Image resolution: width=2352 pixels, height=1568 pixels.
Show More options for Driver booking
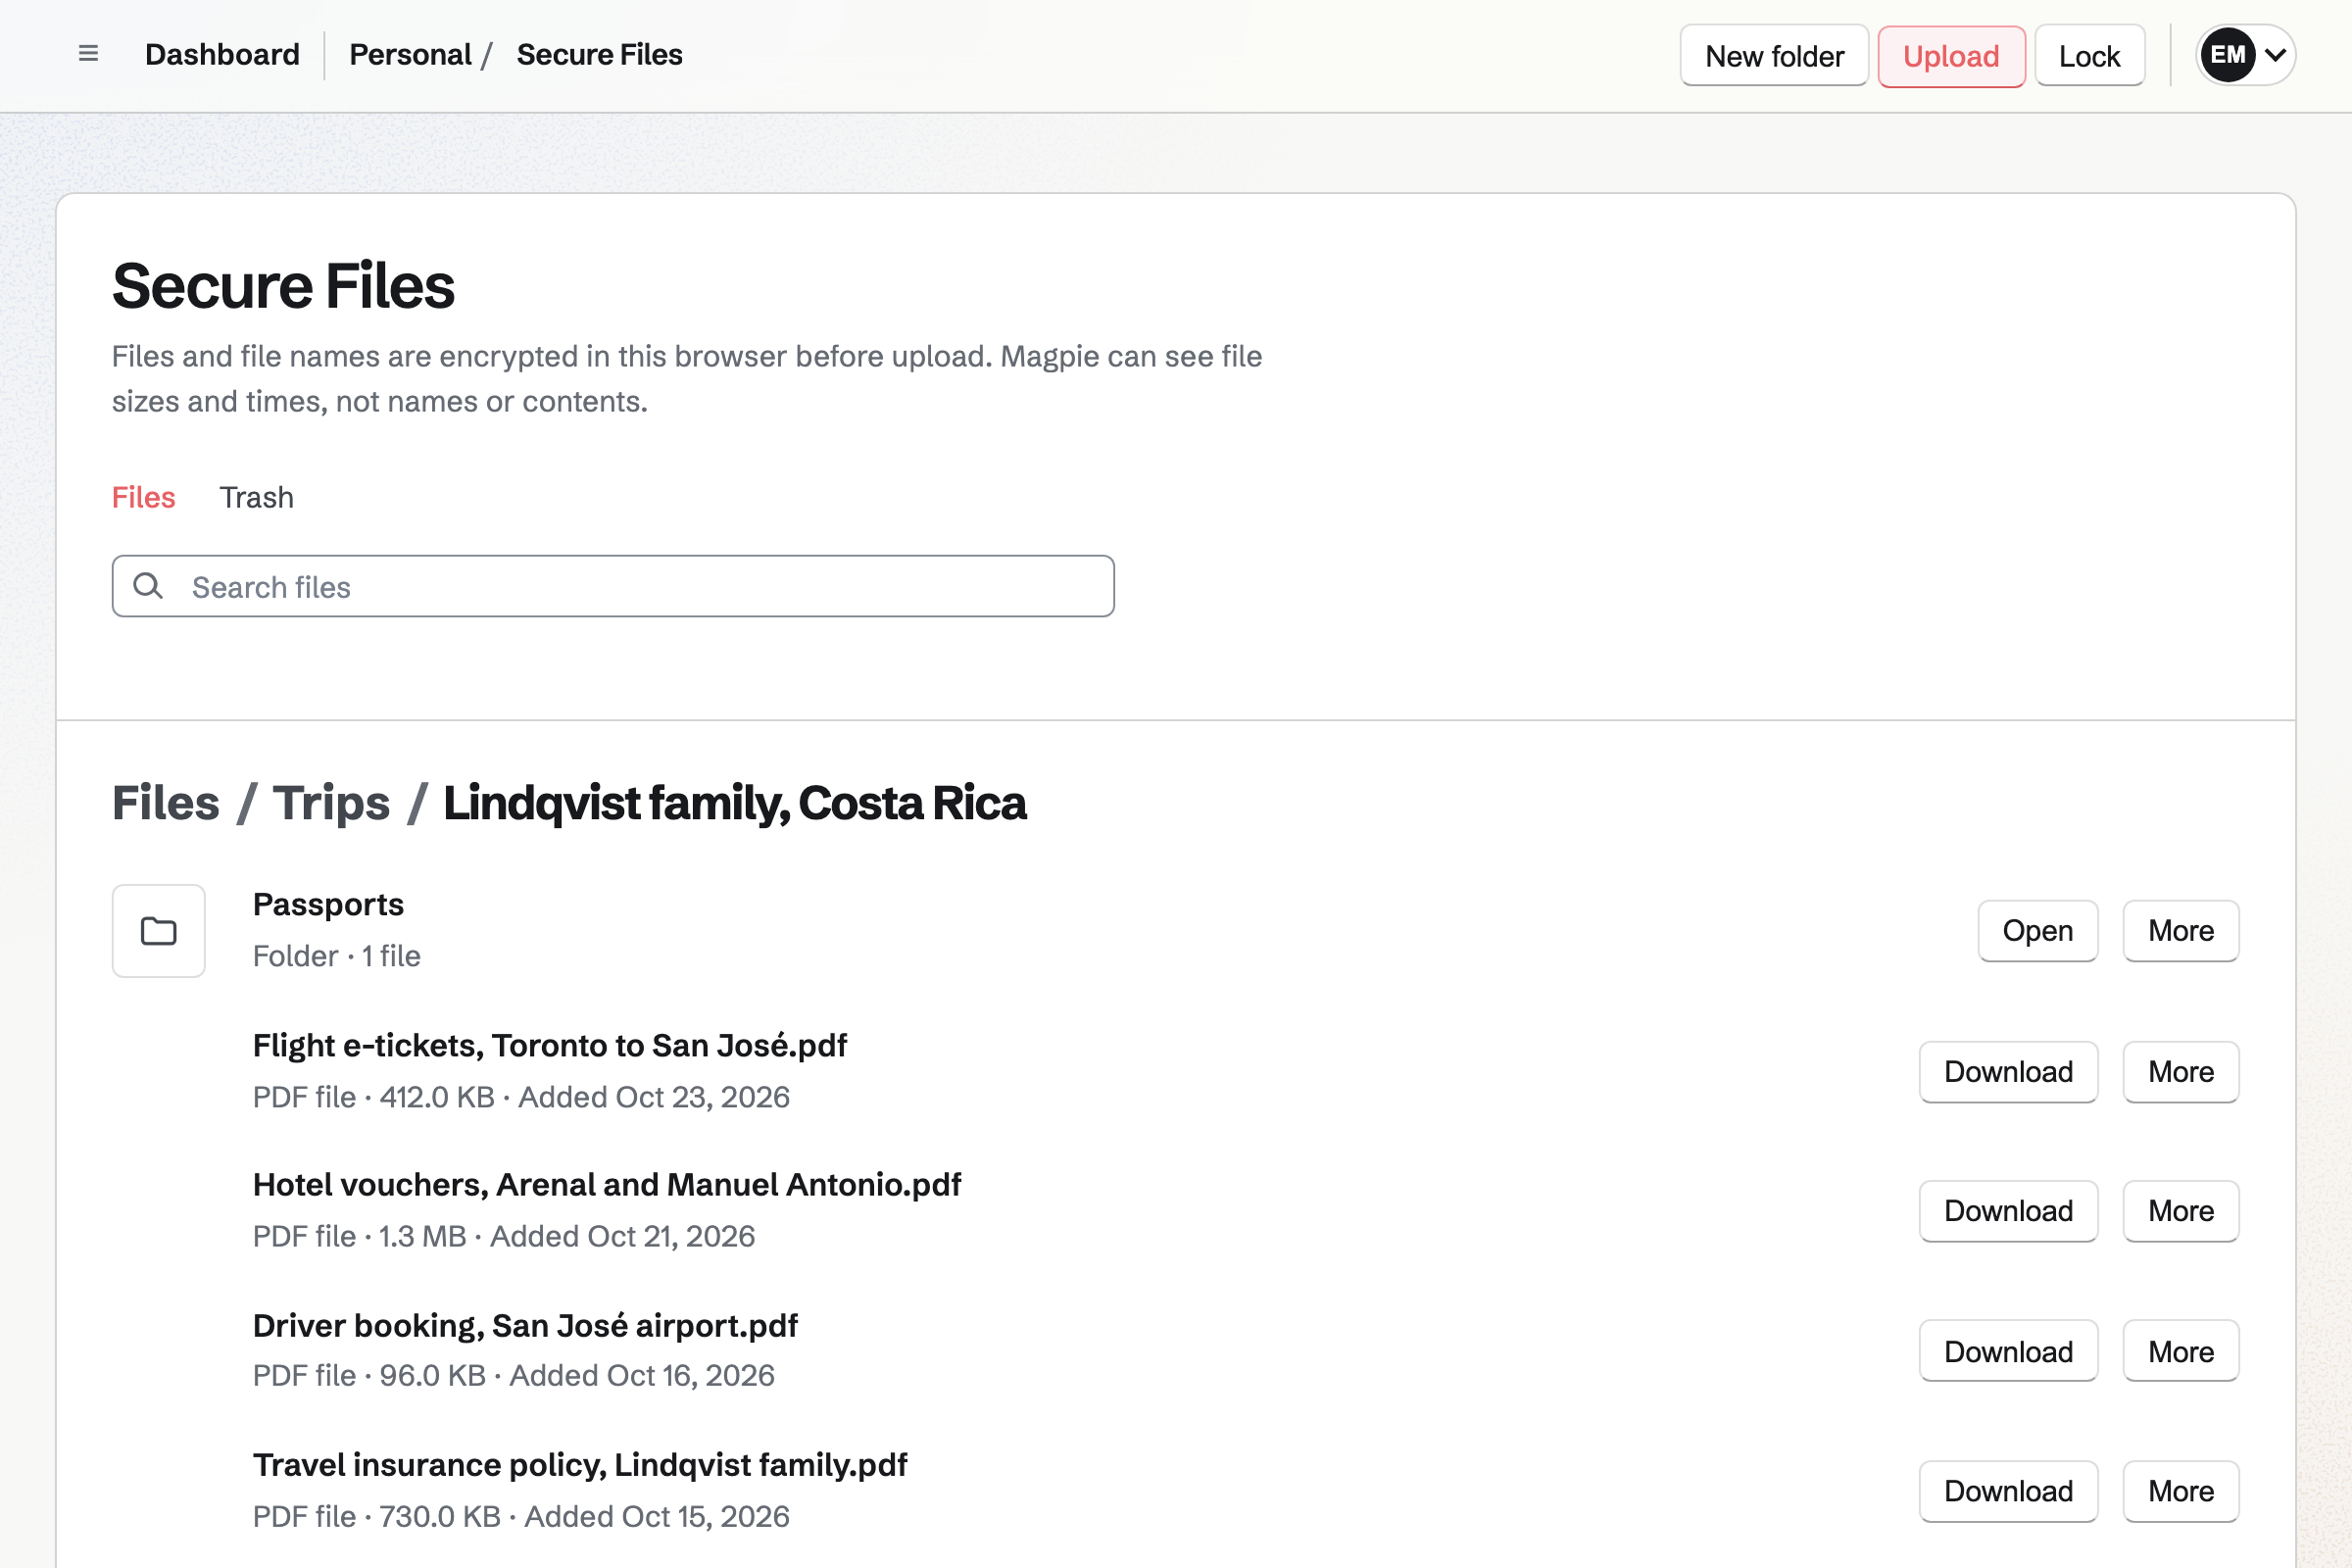point(2180,1352)
